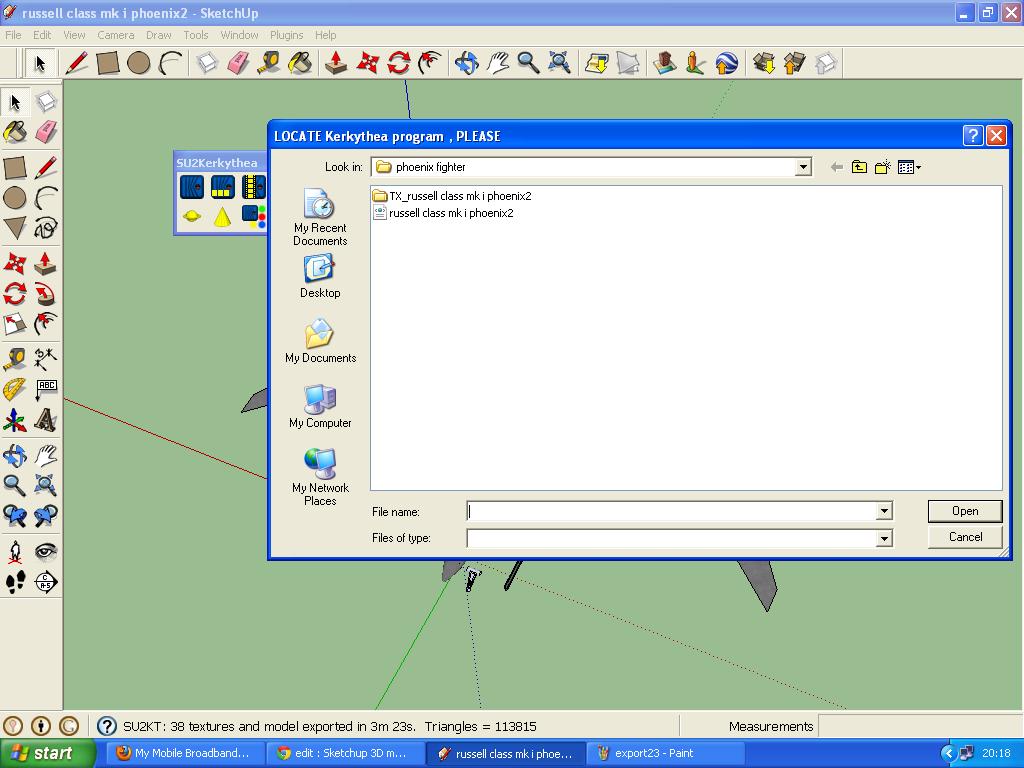
Task: Open the Plugins menu
Action: pos(286,35)
